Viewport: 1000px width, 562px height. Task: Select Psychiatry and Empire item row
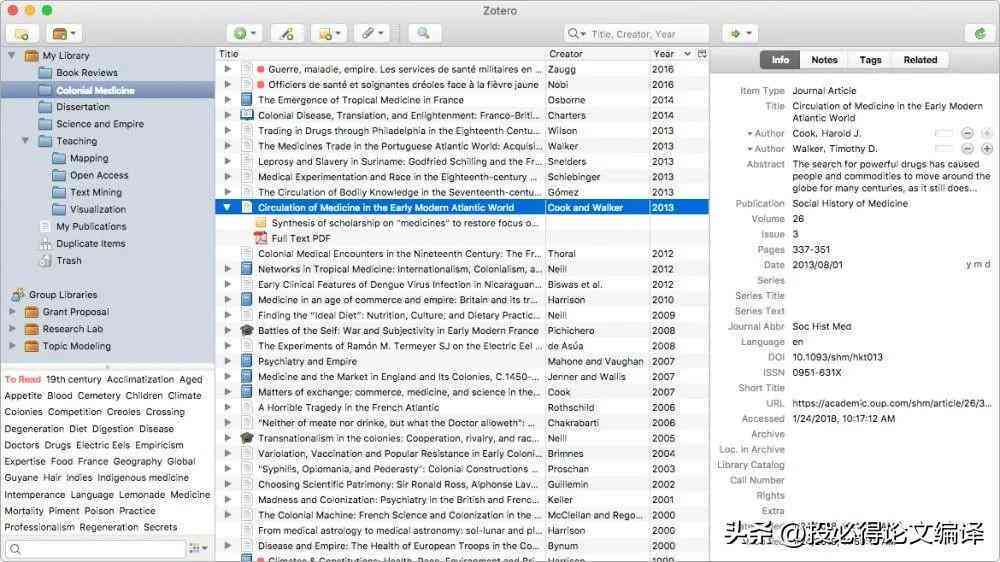coord(462,361)
